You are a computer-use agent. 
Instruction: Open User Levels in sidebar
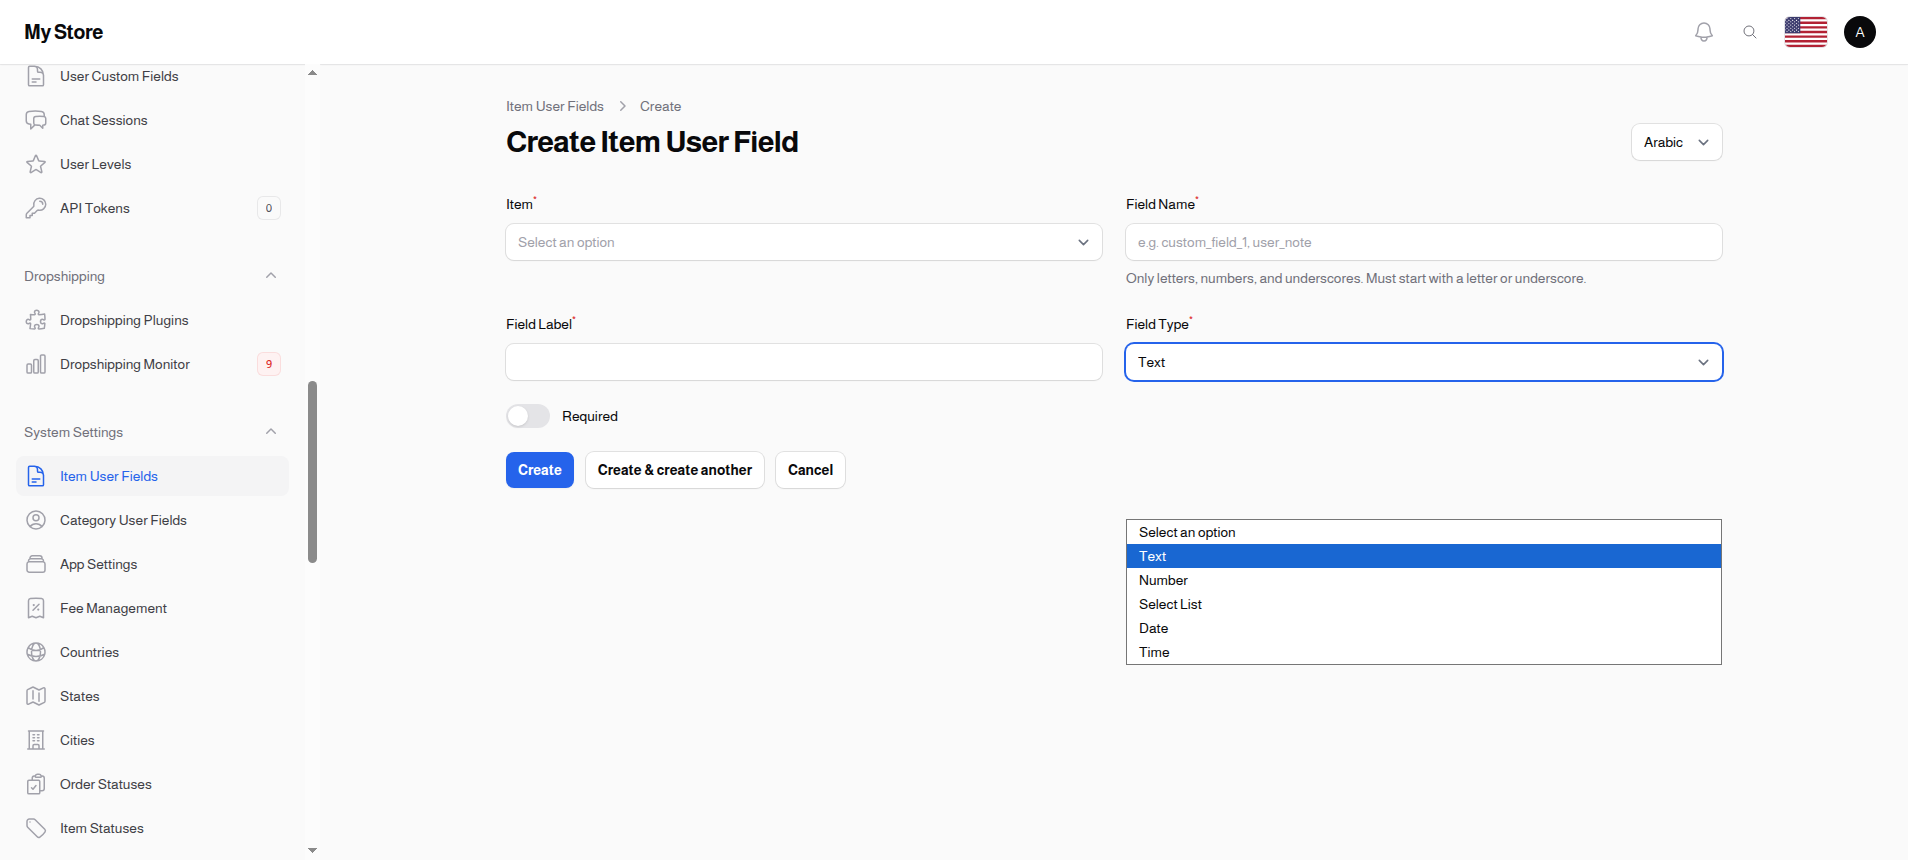point(152,164)
